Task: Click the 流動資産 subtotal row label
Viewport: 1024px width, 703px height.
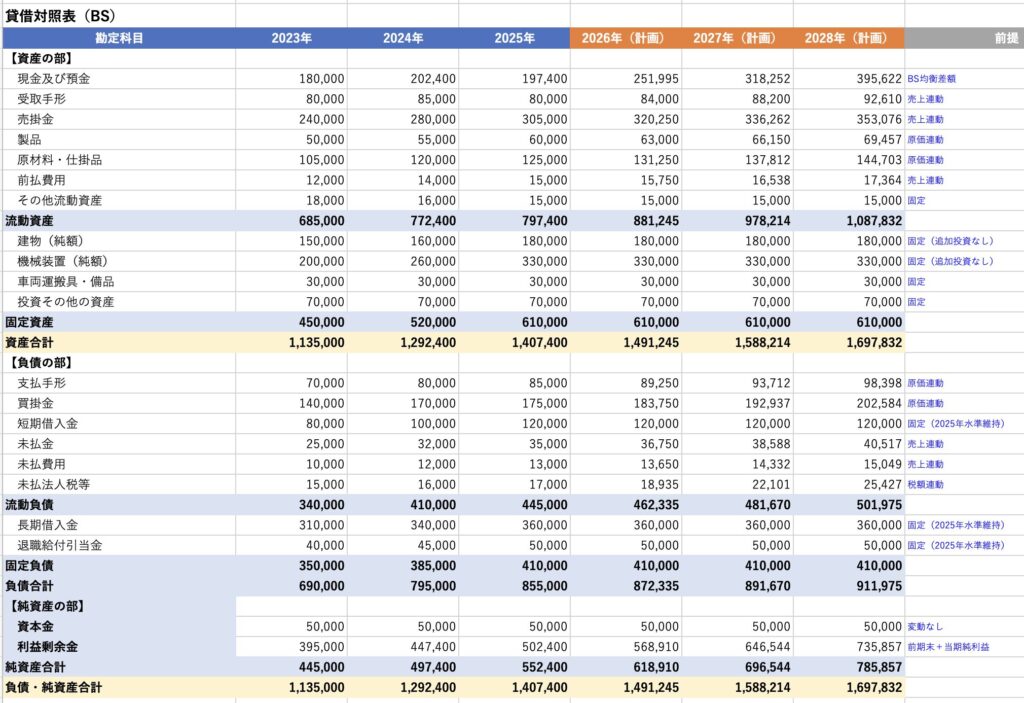Action: point(30,221)
